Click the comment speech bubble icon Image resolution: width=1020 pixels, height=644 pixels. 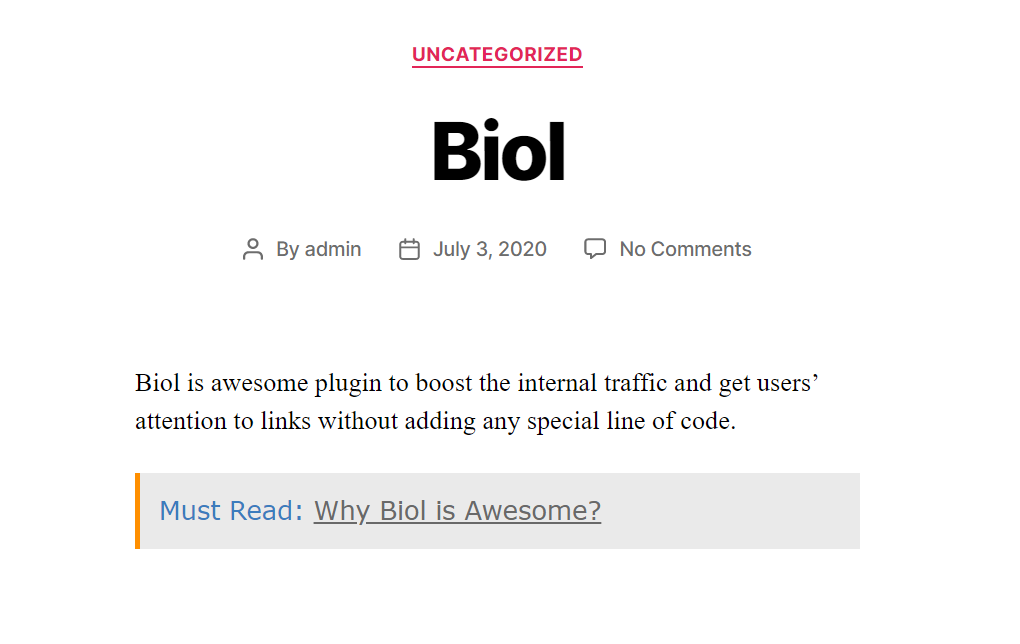[x=595, y=248]
